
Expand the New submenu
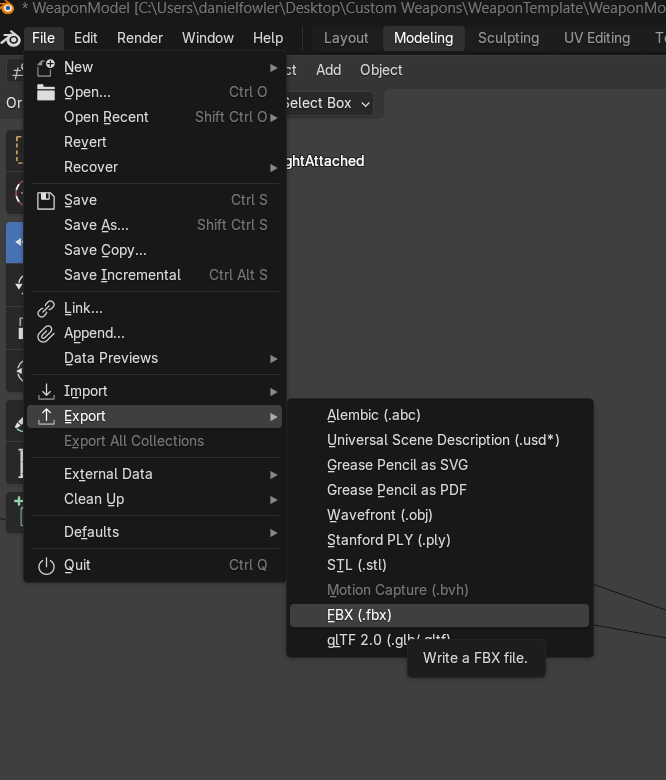pos(155,67)
